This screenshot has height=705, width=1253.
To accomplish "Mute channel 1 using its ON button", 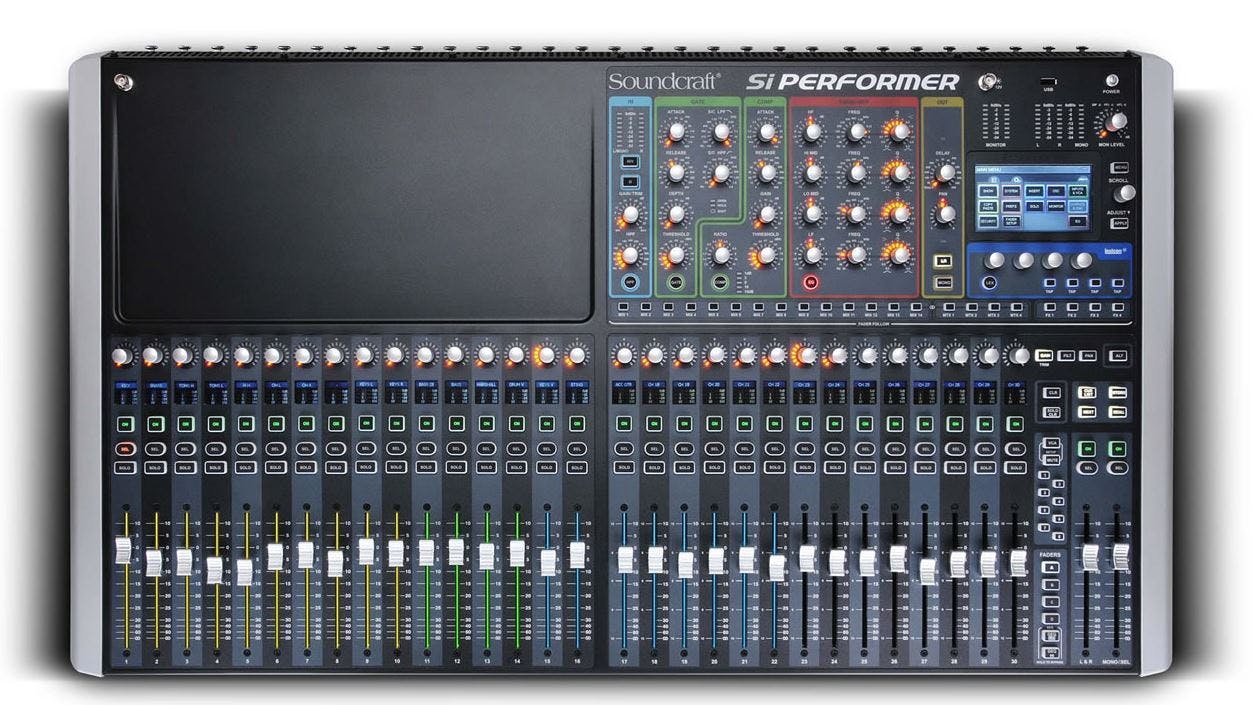I will 125,424.
